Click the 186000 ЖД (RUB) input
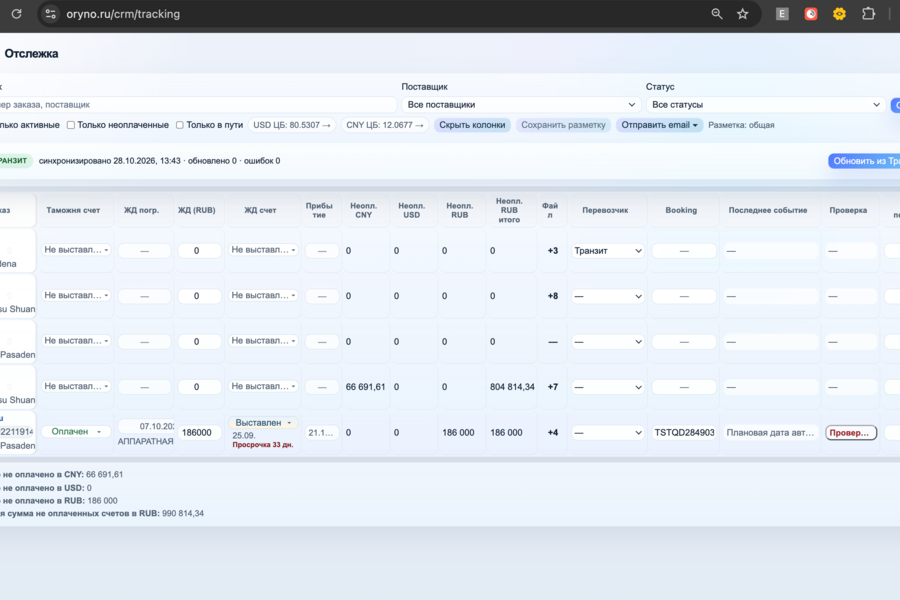This screenshot has height=600, width=900. 199,432
